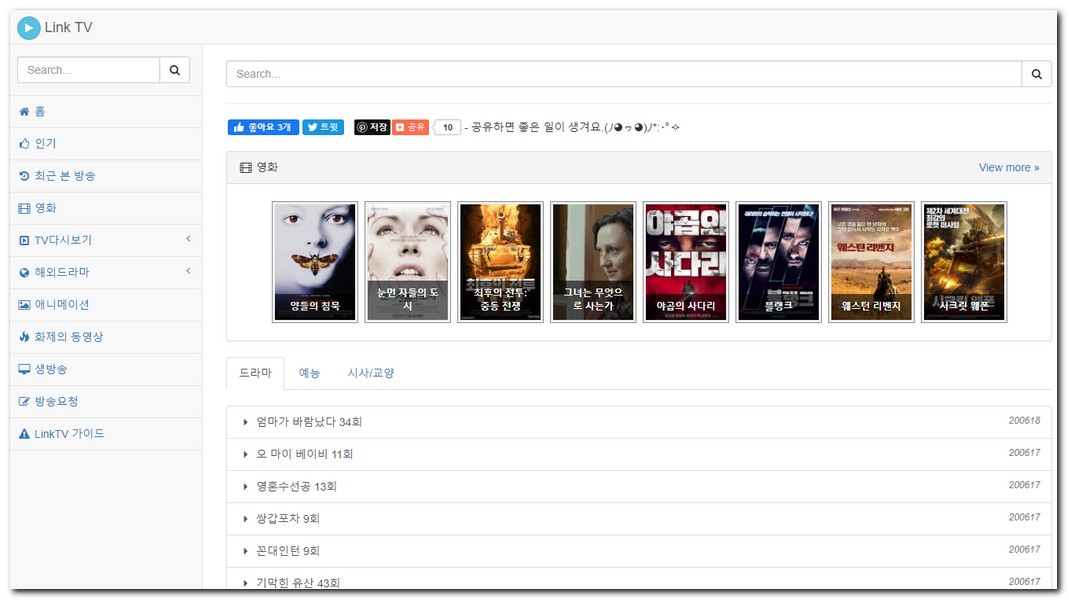Image resolution: width=1069 pixels, height=600 pixels.
Task: Click the Link TV play logo icon
Action: 28,27
